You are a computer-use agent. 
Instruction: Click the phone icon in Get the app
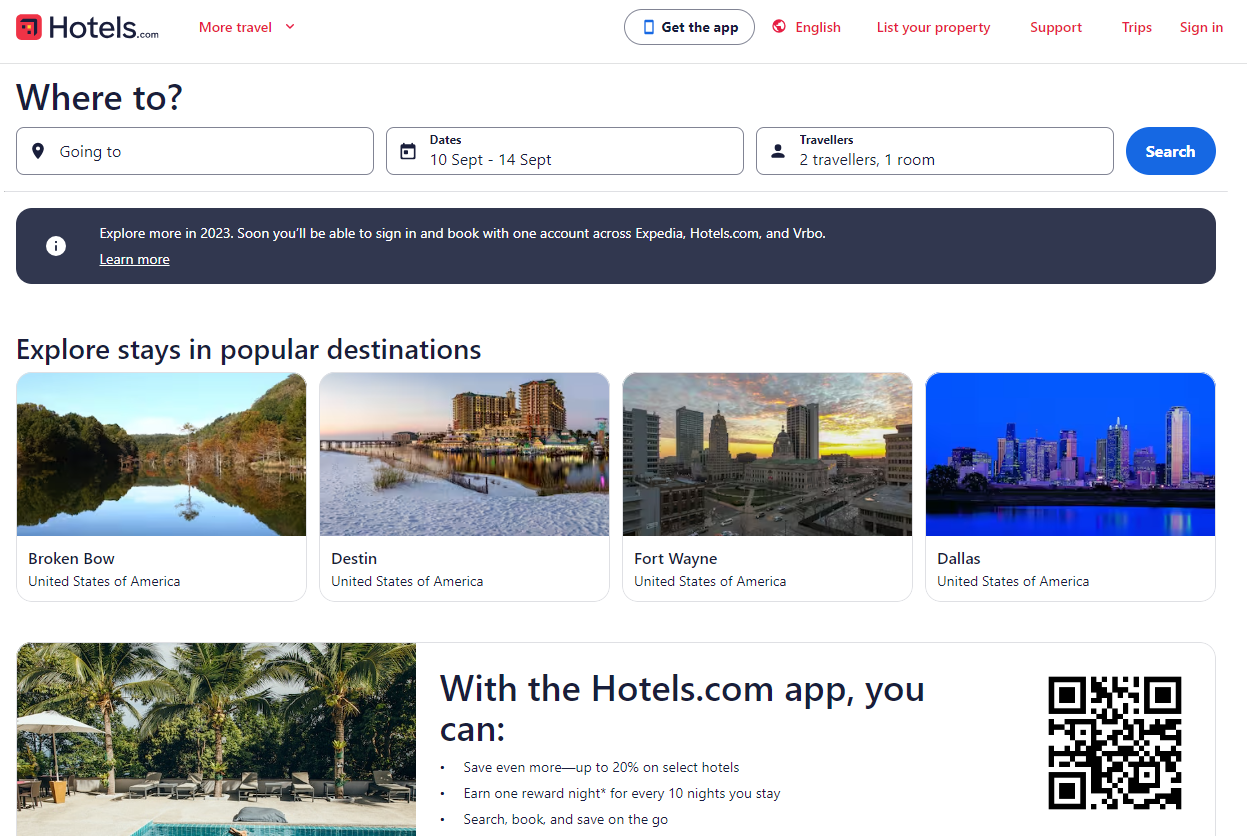click(648, 27)
